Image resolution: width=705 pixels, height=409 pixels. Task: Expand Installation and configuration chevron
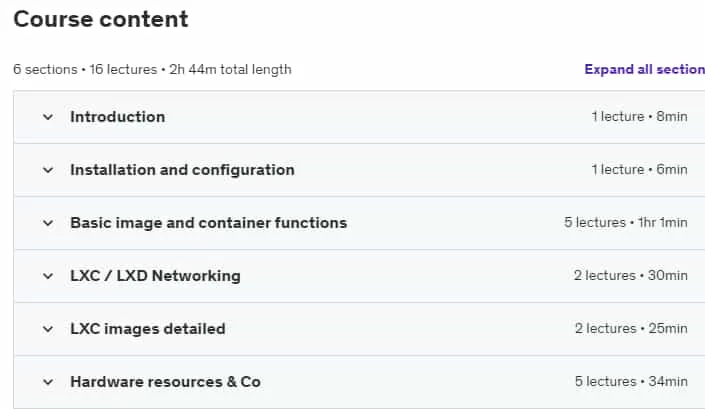tap(48, 170)
